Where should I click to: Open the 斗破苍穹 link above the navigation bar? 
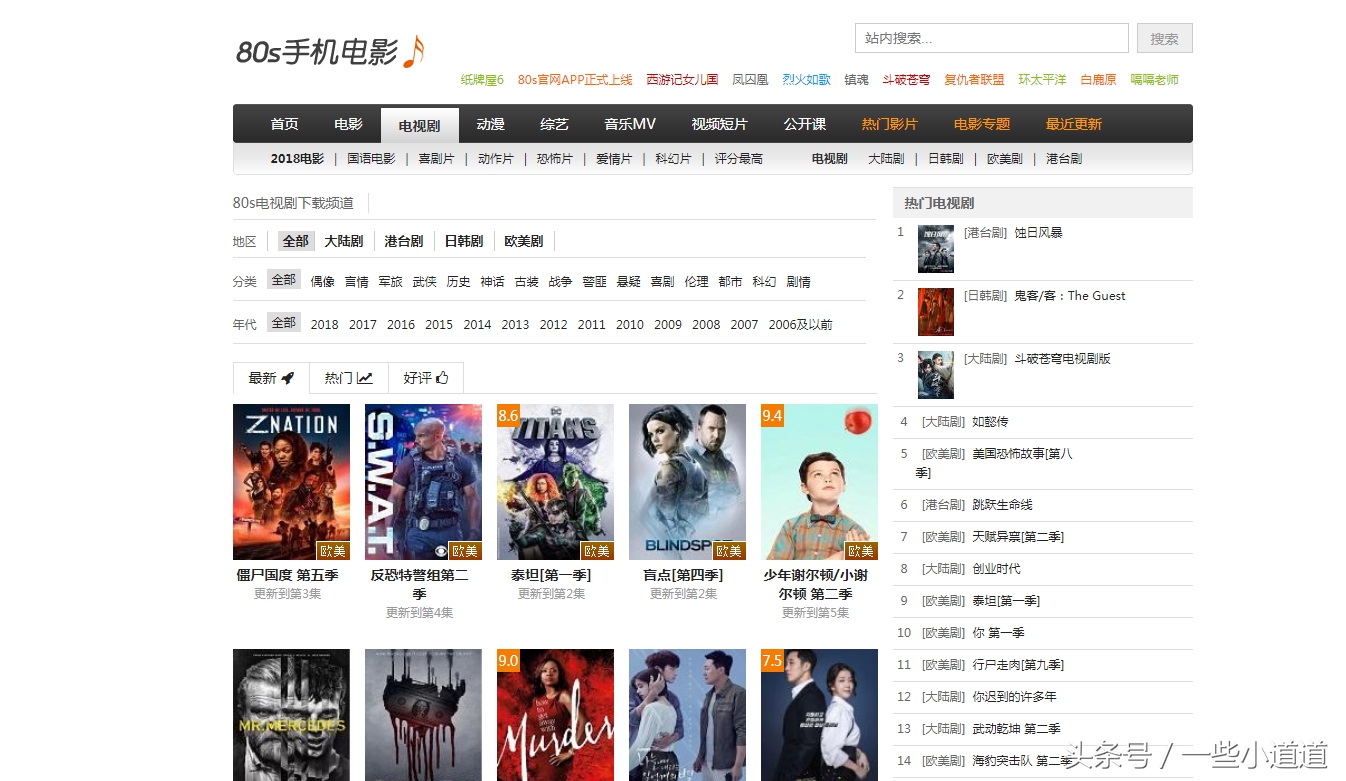coord(905,80)
